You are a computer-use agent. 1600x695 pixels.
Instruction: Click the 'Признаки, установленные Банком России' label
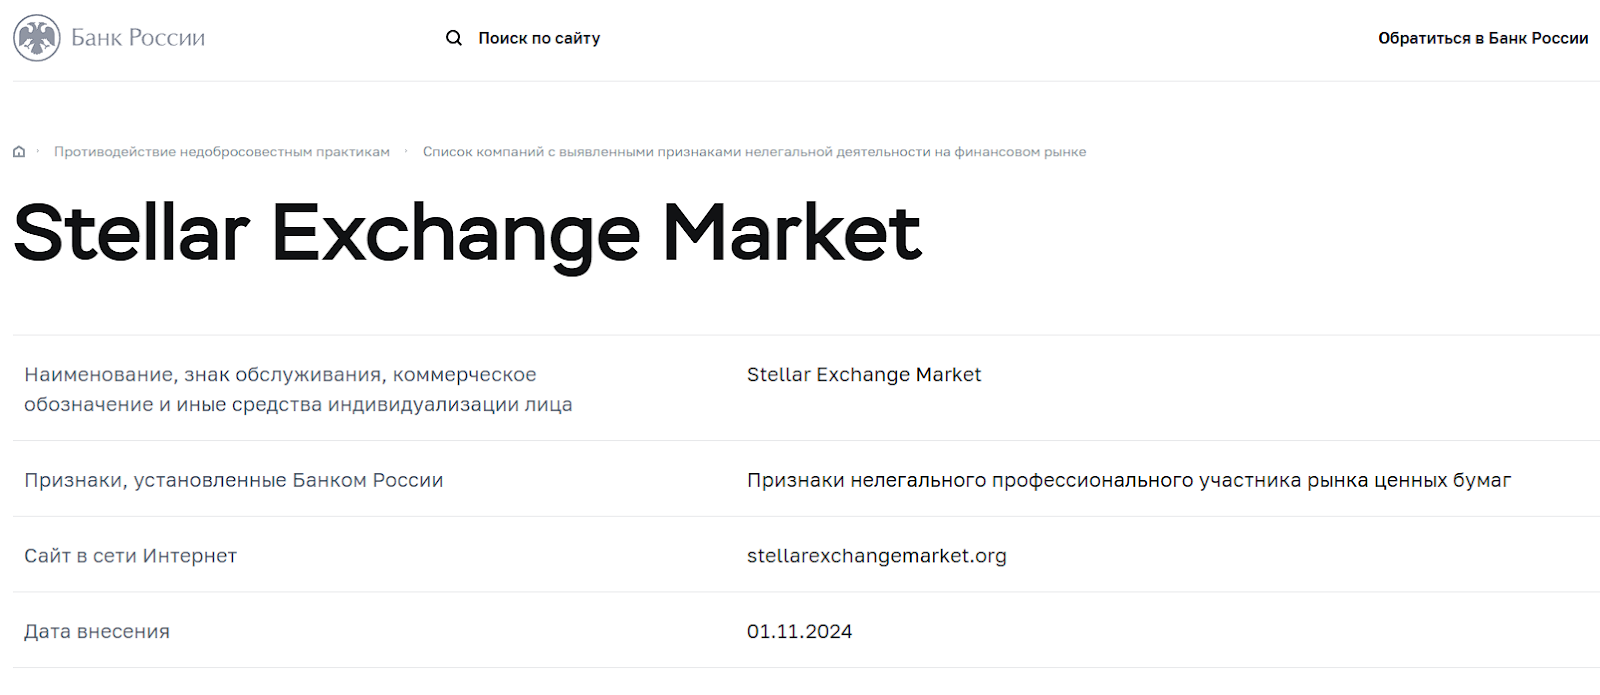[233, 480]
